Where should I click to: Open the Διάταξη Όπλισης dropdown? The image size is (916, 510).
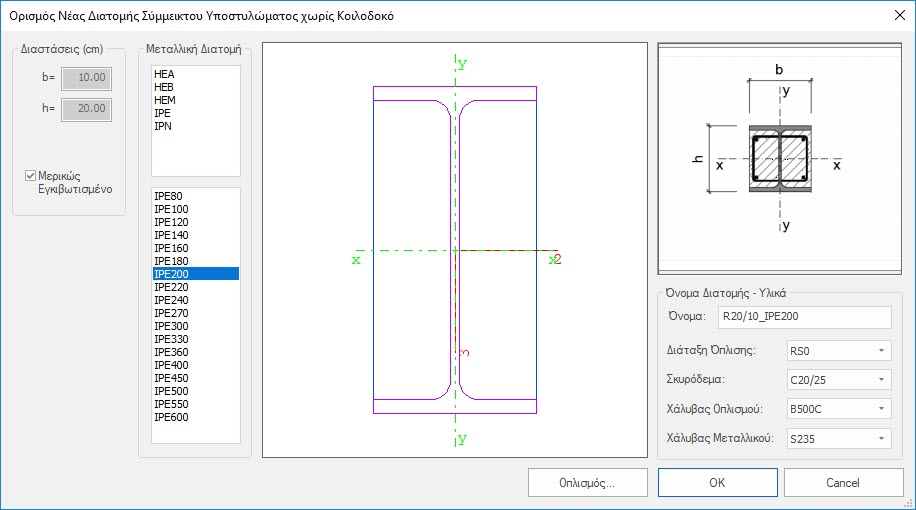pyautogui.click(x=838, y=350)
